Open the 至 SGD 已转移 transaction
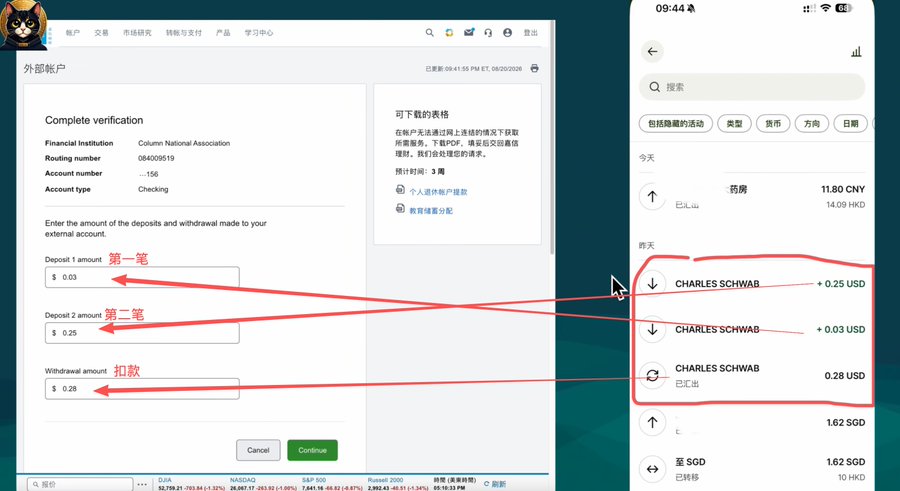900x491 pixels. [752, 469]
